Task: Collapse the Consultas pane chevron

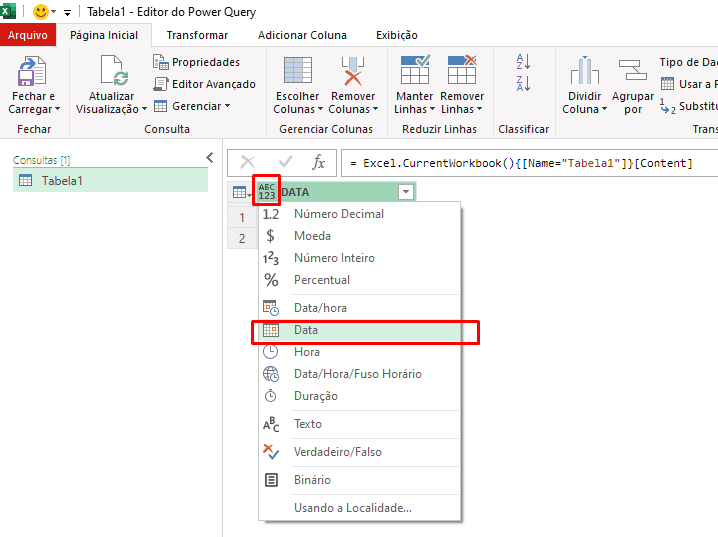Action: (210, 157)
